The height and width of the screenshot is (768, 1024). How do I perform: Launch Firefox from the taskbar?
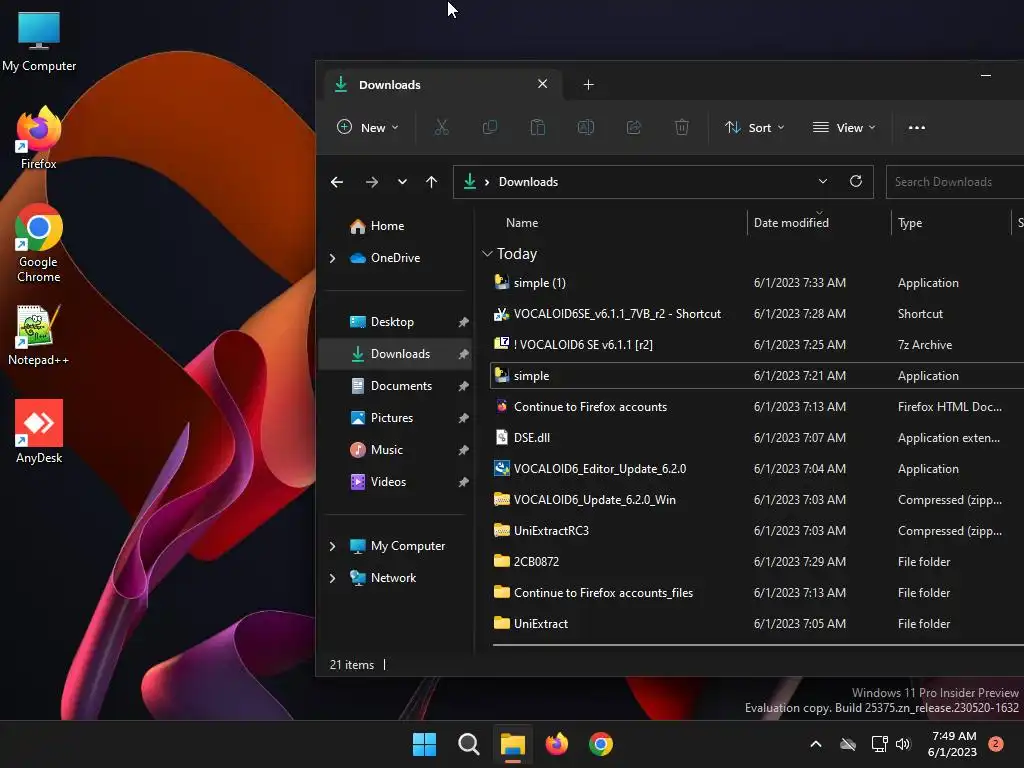click(x=557, y=744)
